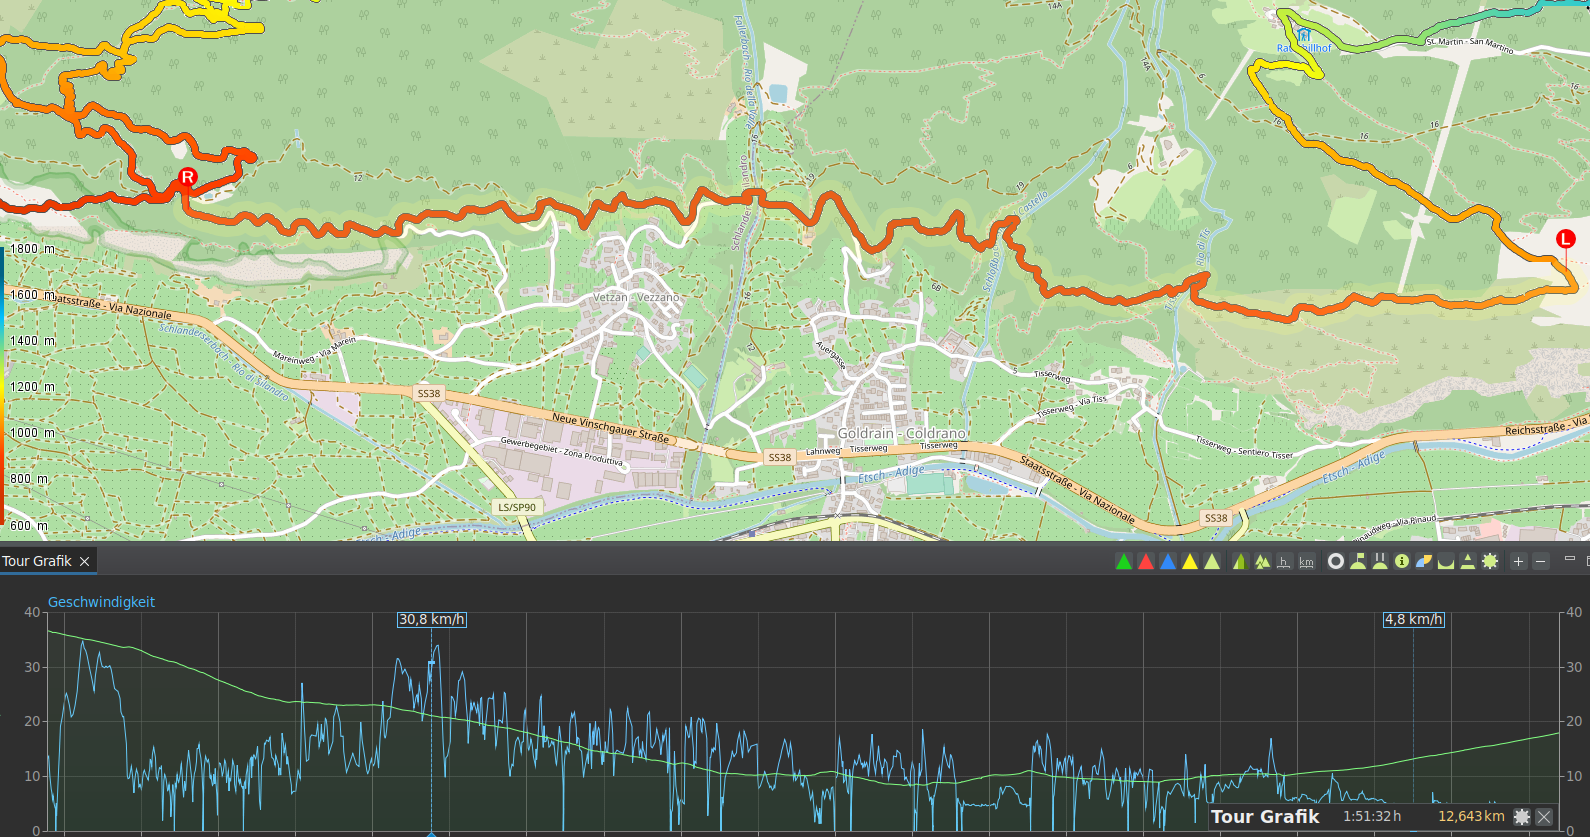Click the pause markers icon in toolbar
The height and width of the screenshot is (837, 1590).
click(1380, 562)
